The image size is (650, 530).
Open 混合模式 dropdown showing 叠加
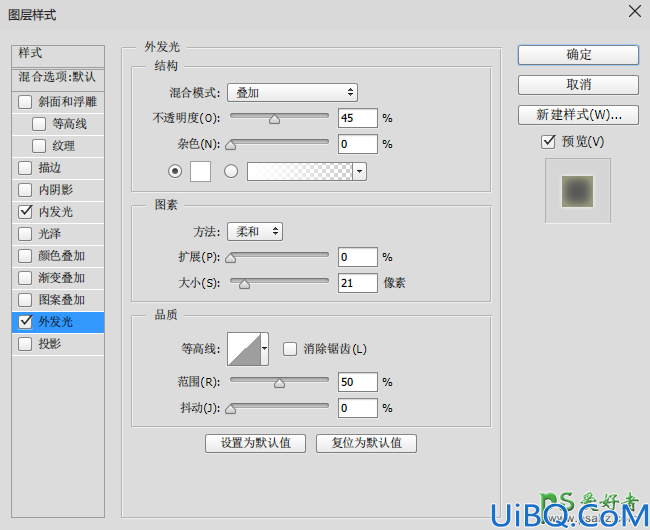click(292, 92)
